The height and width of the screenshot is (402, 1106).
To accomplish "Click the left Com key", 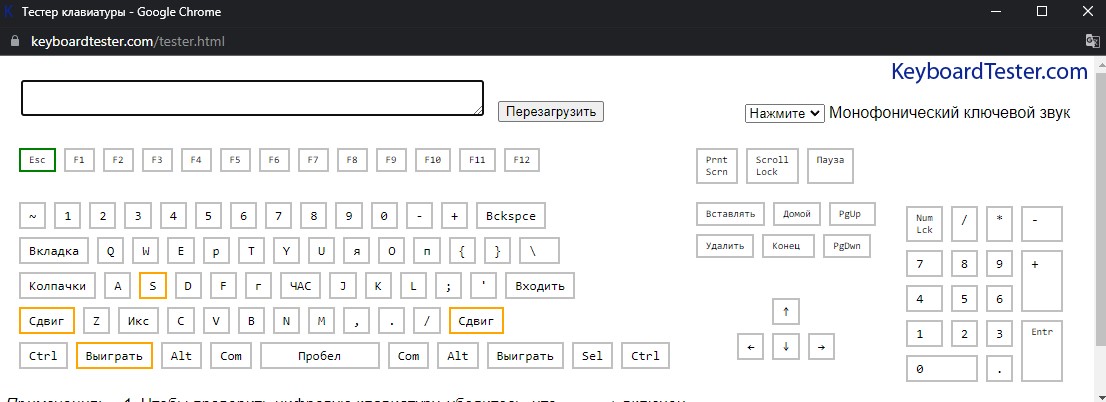I will coord(231,355).
